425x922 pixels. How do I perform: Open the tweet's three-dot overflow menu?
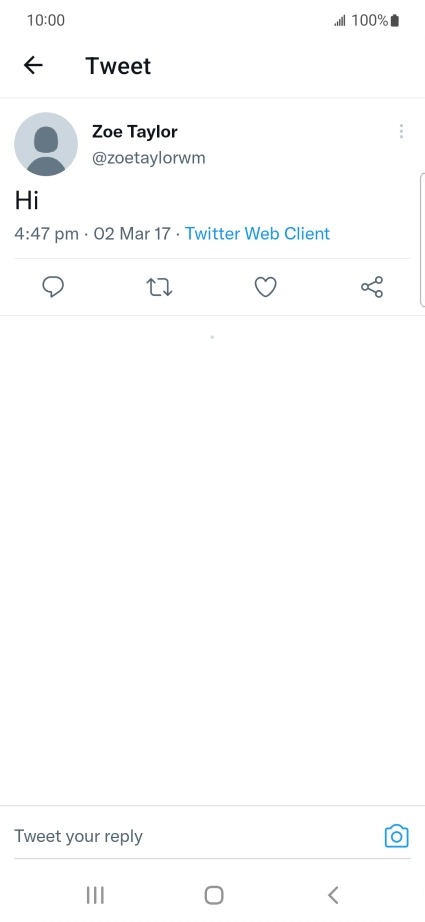pos(401,131)
